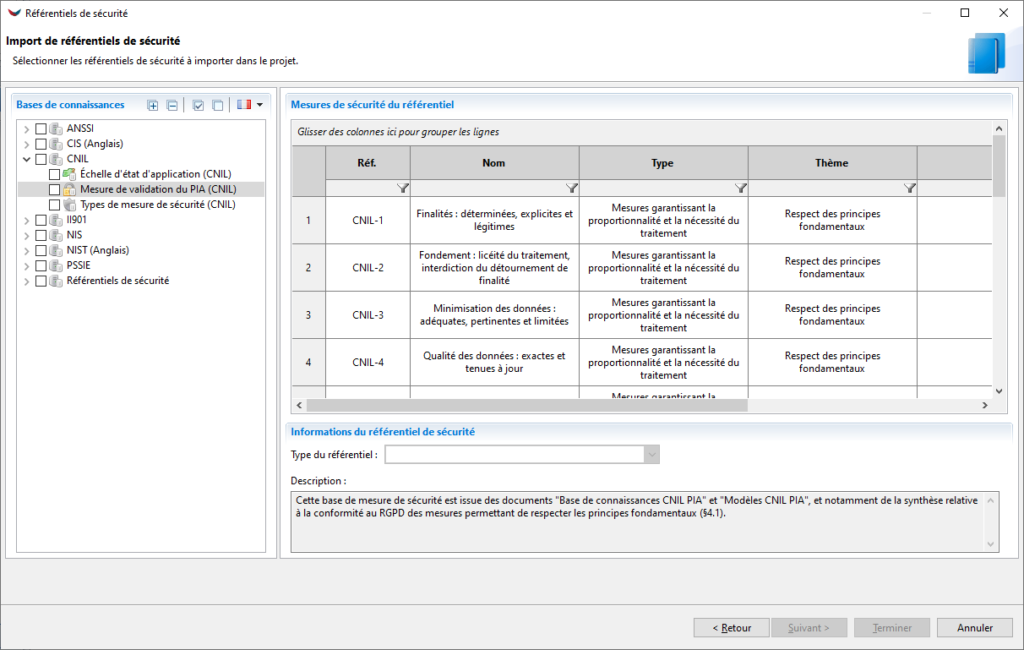Enable the ANSSI referential checkbox
Viewport: 1024px width, 650px height.
(39, 128)
